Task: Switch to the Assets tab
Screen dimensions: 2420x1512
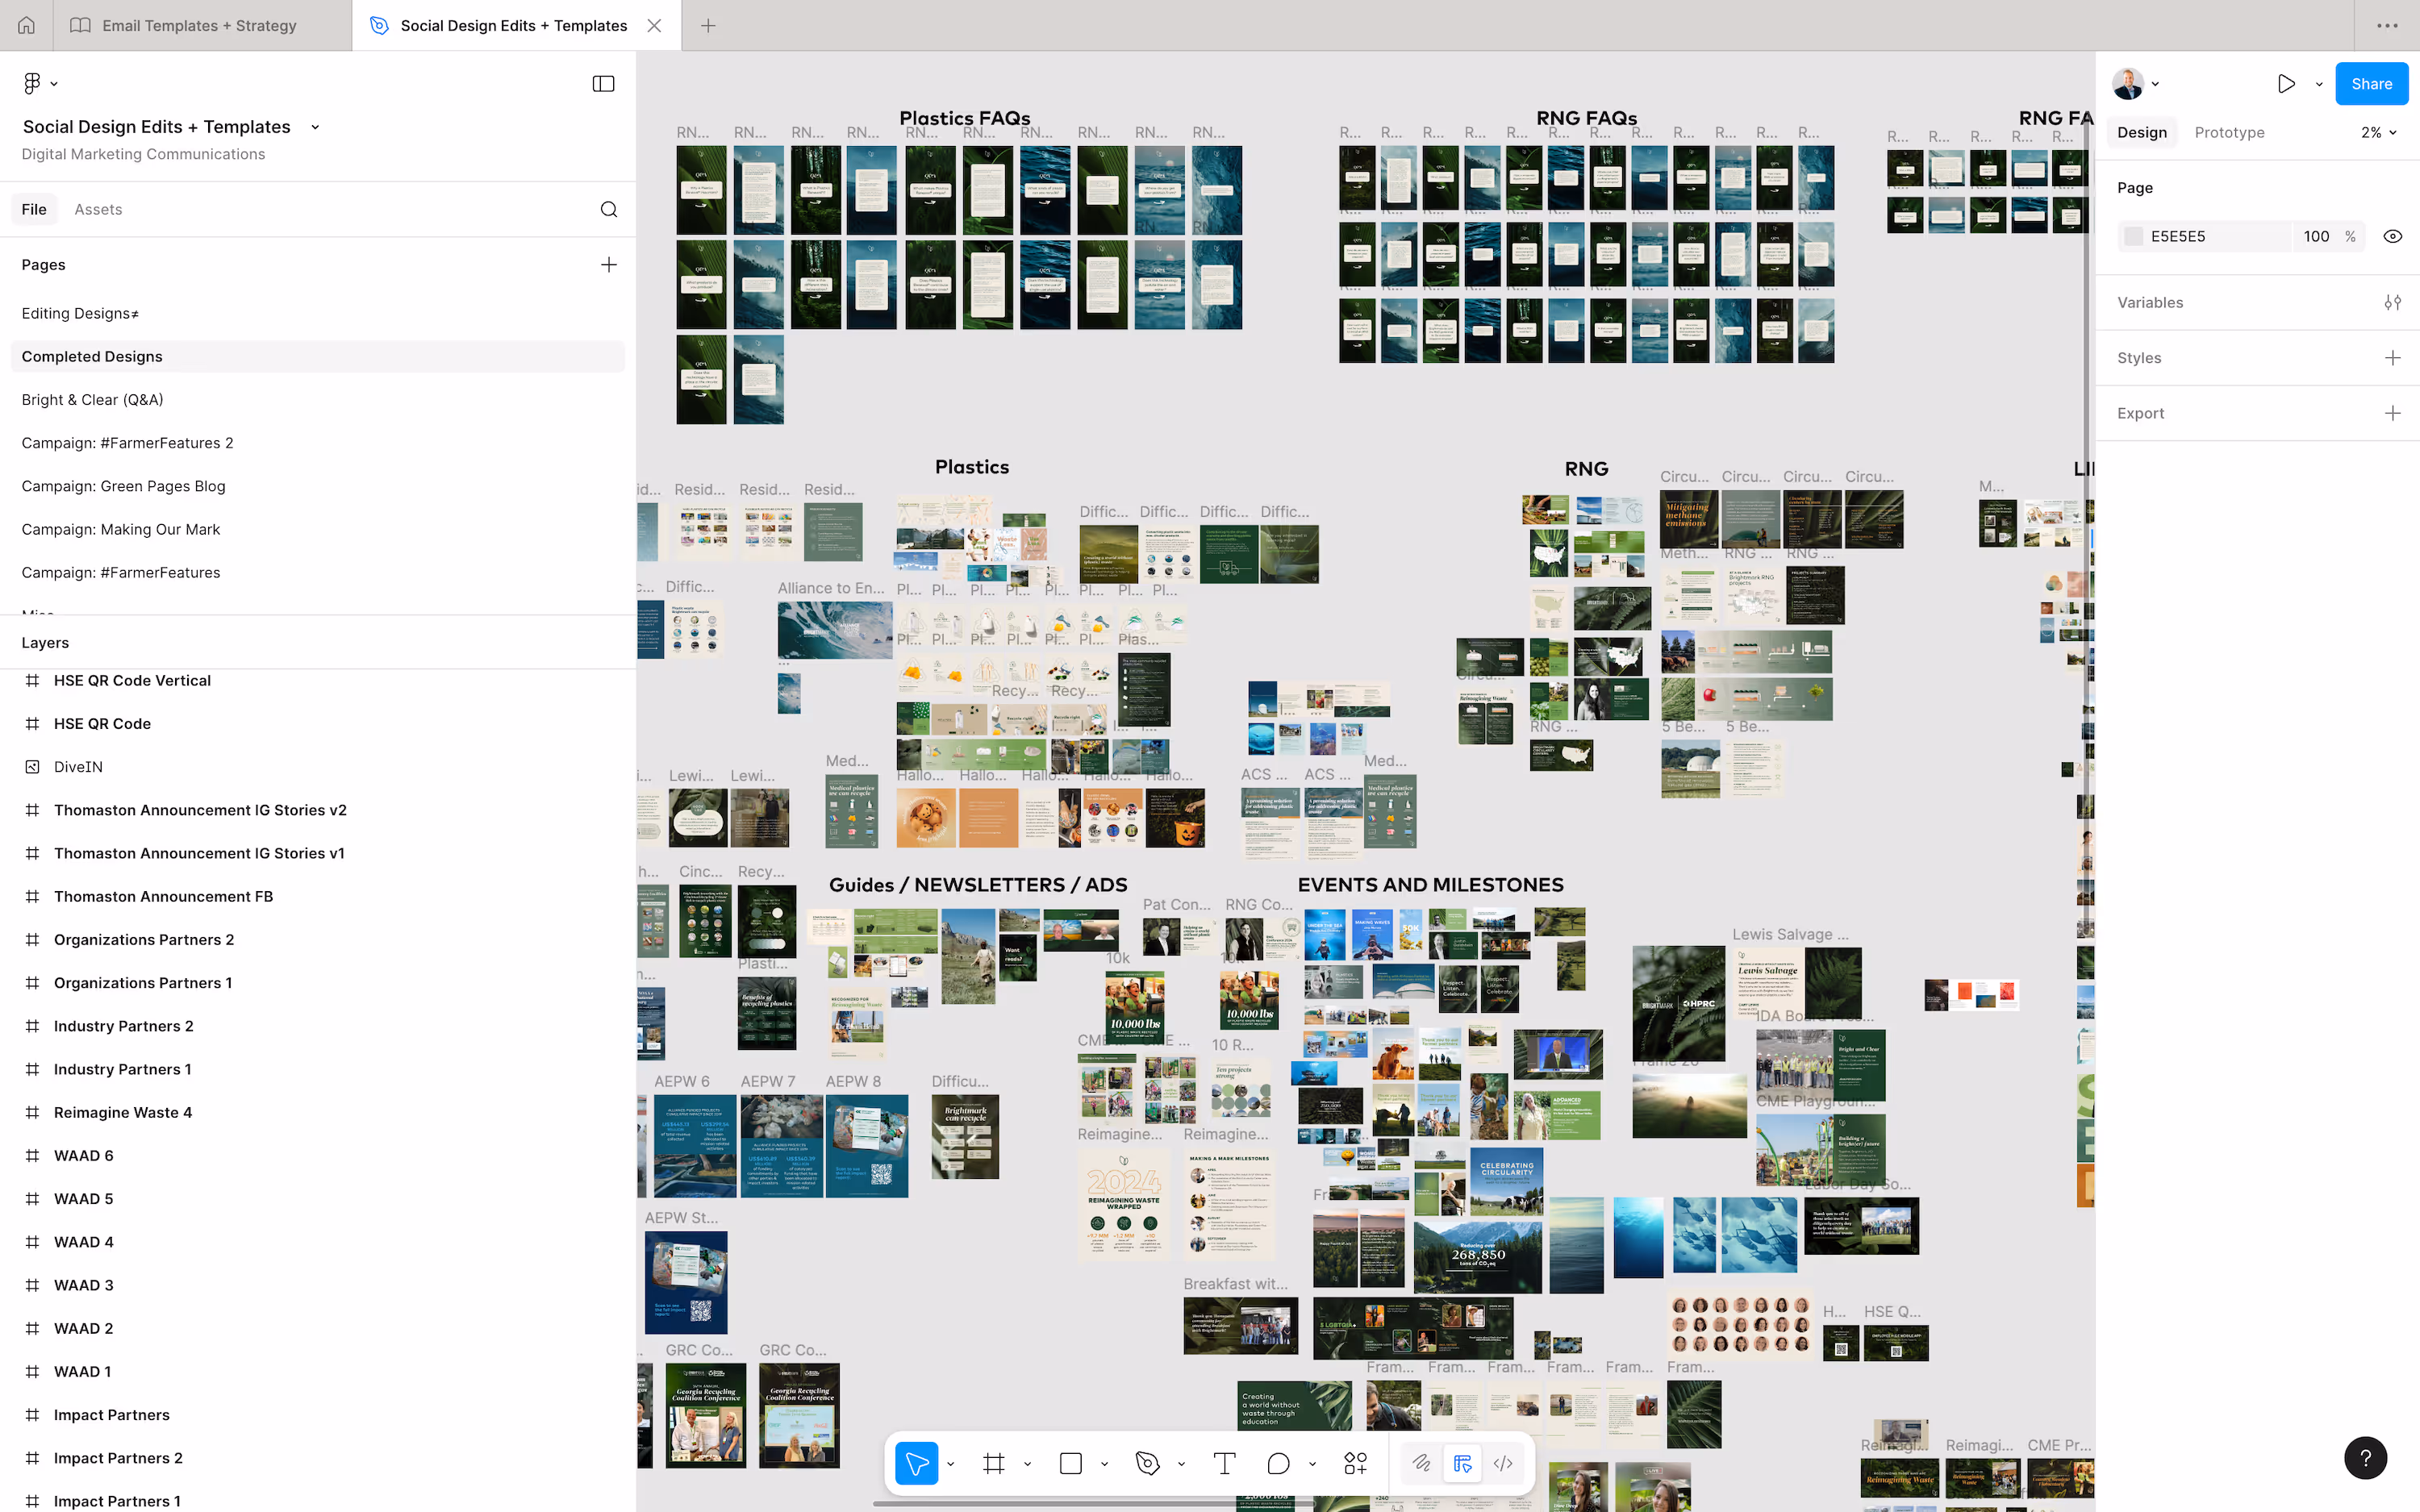Action: 98,209
